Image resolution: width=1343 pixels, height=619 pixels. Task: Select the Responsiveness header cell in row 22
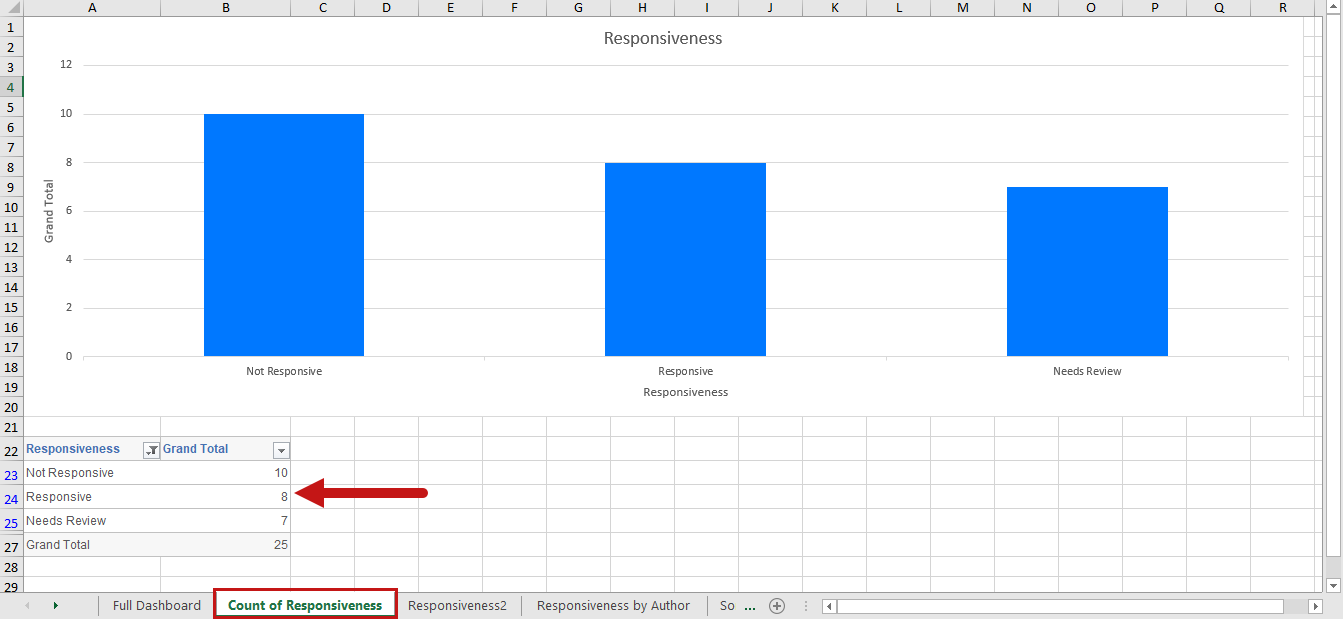[x=92, y=449]
